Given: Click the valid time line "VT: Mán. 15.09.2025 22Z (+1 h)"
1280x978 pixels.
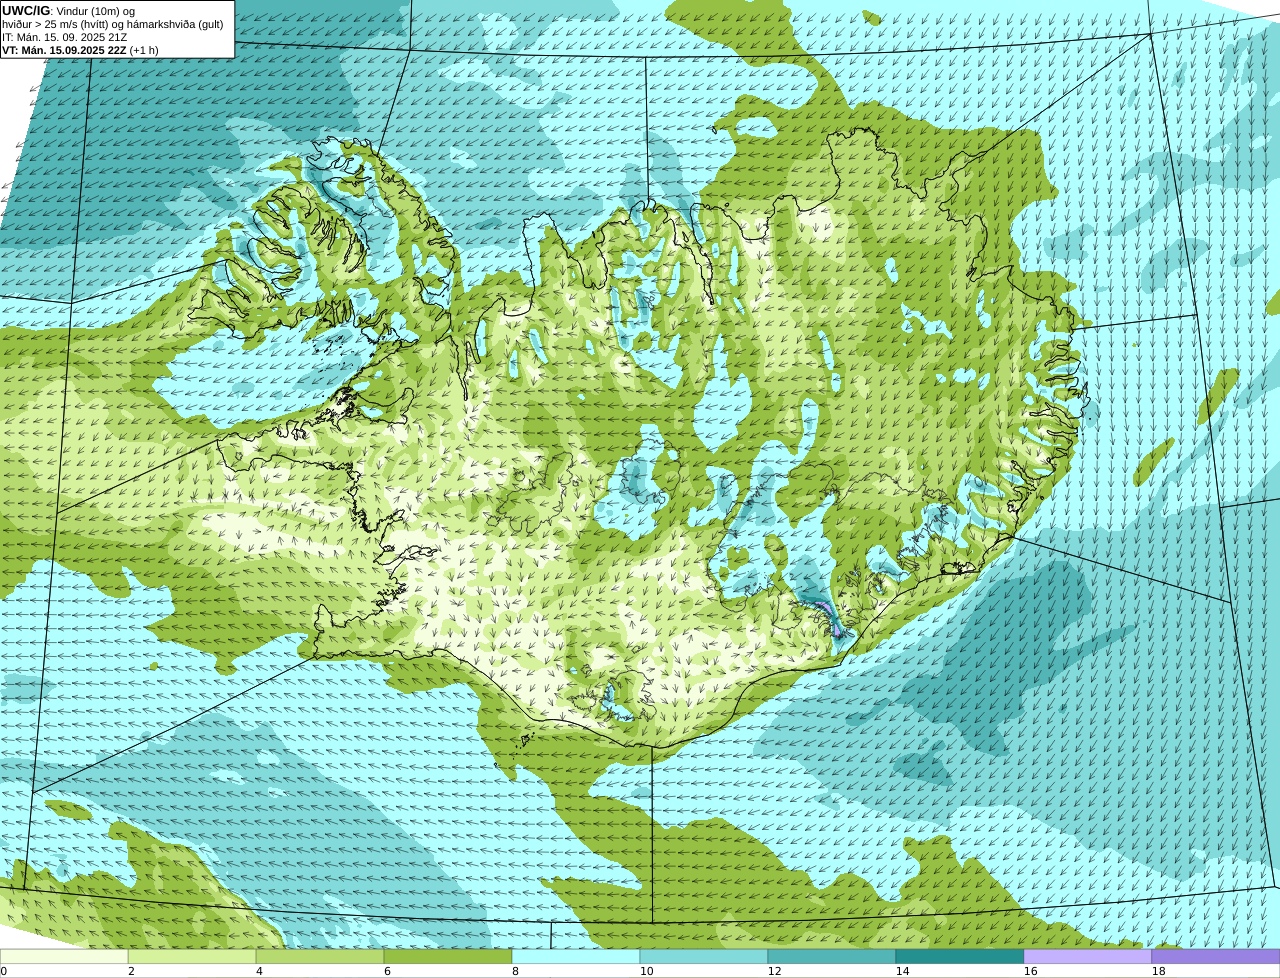Looking at the screenshot, I should (x=80, y=50).
